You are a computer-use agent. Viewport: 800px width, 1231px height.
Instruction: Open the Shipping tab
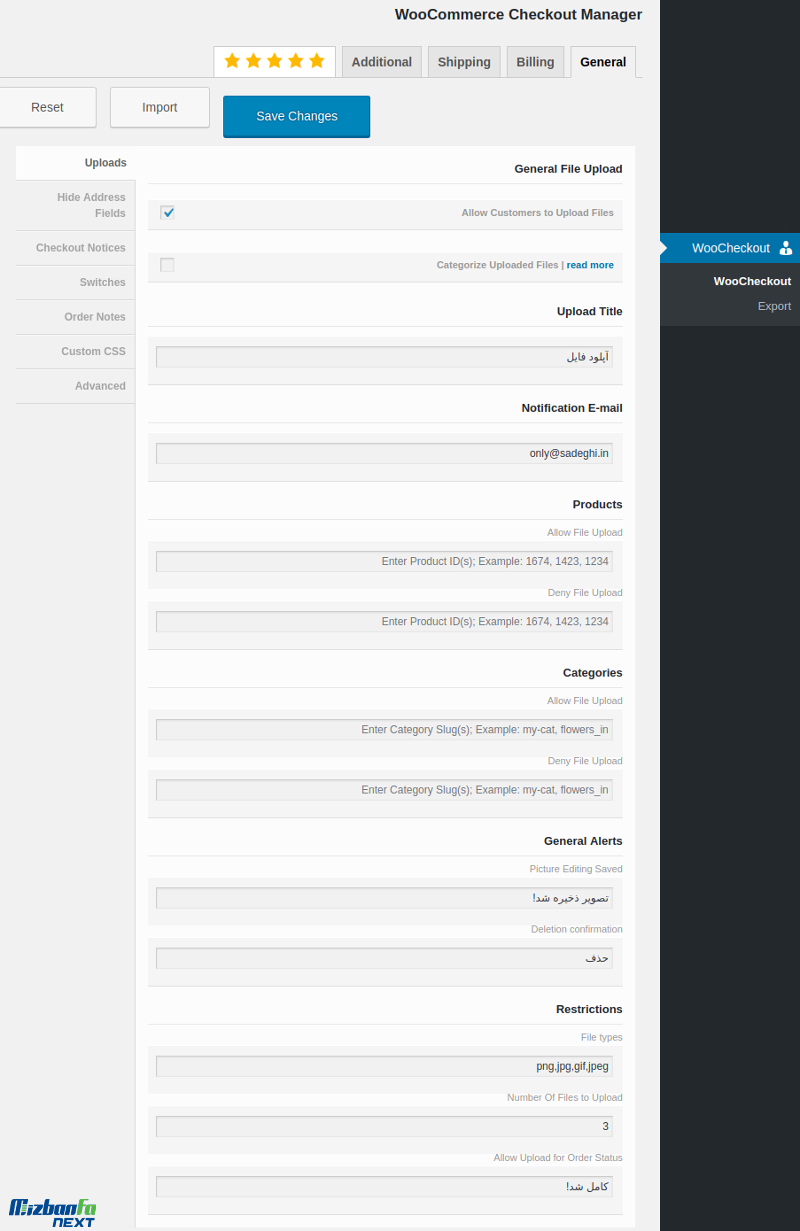464,62
